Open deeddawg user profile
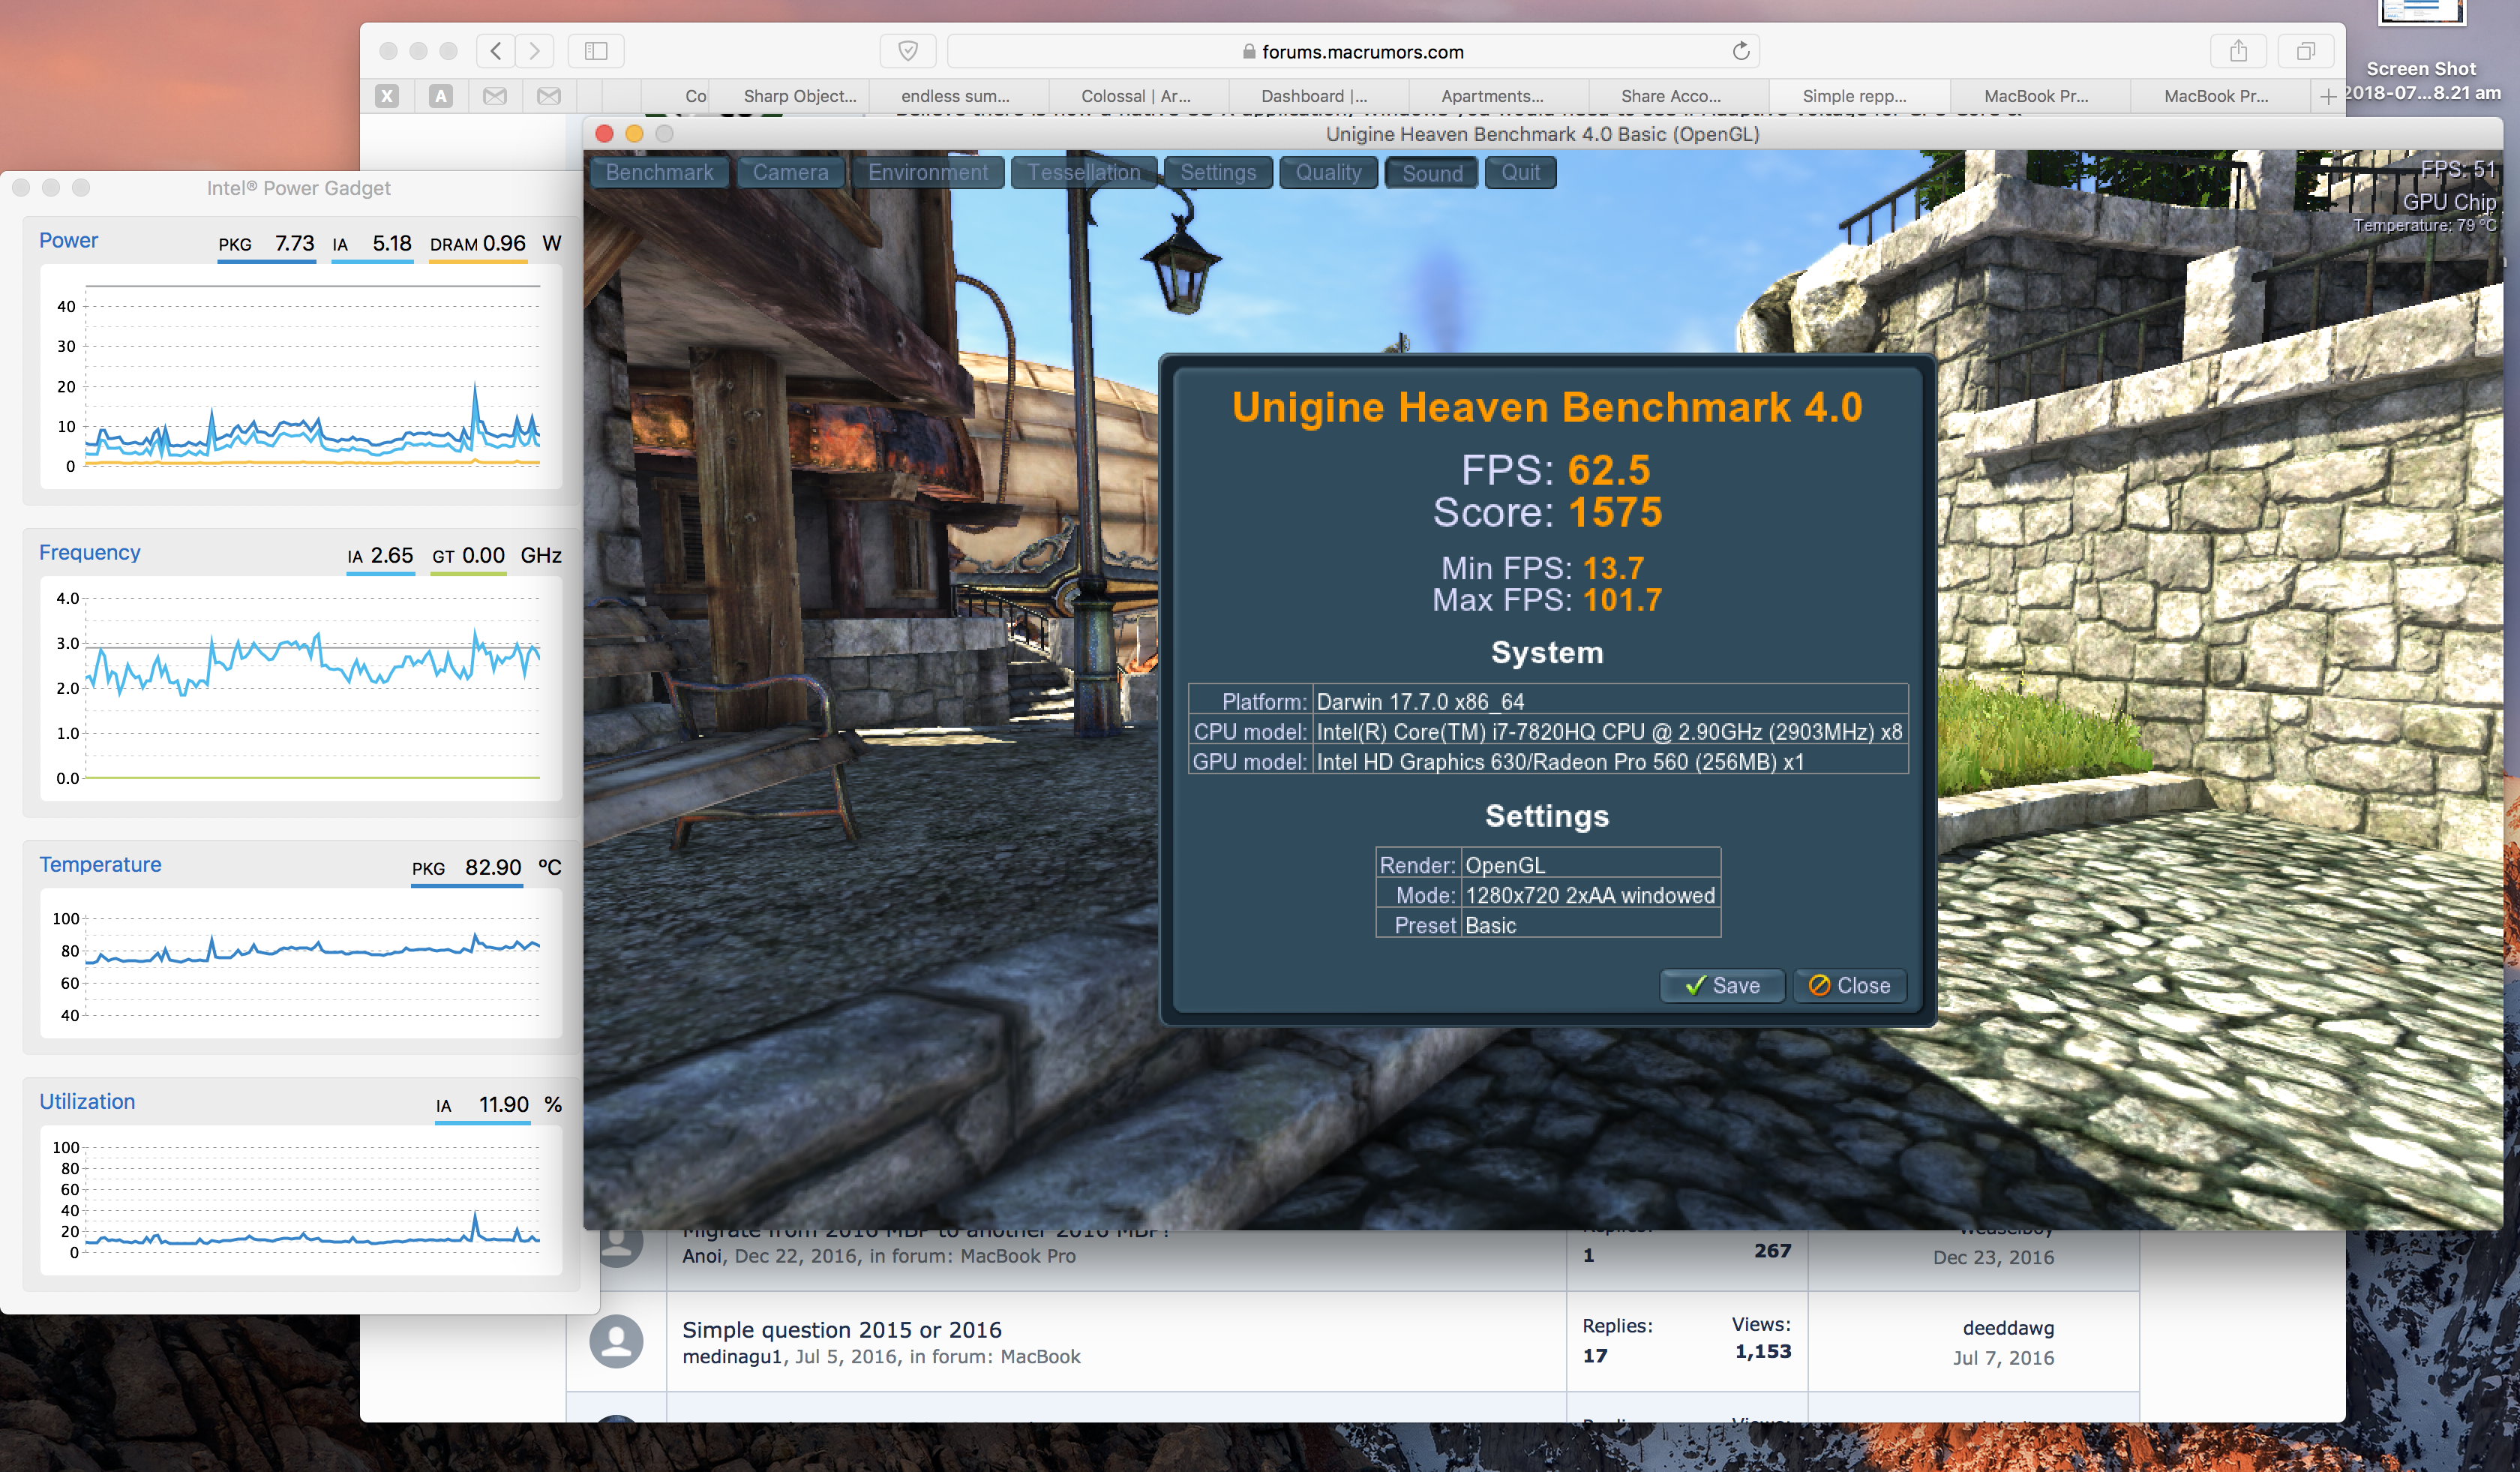 [2008, 1328]
